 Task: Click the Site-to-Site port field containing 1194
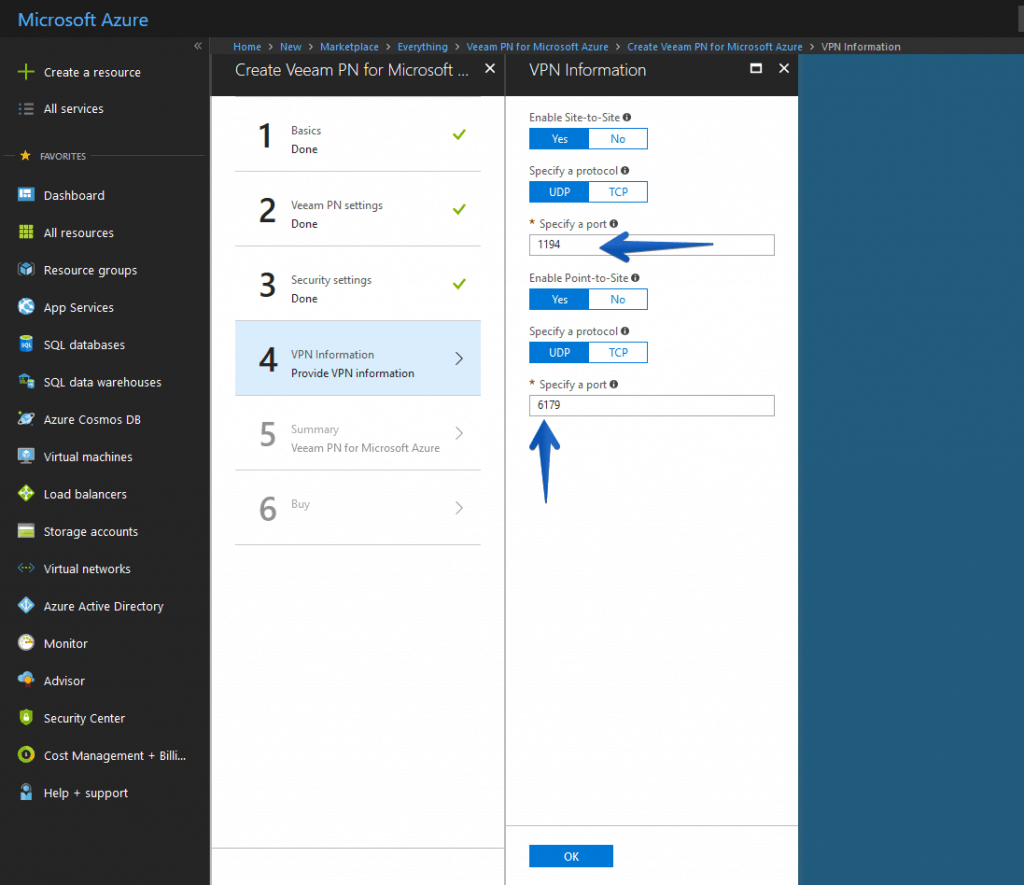pos(651,245)
